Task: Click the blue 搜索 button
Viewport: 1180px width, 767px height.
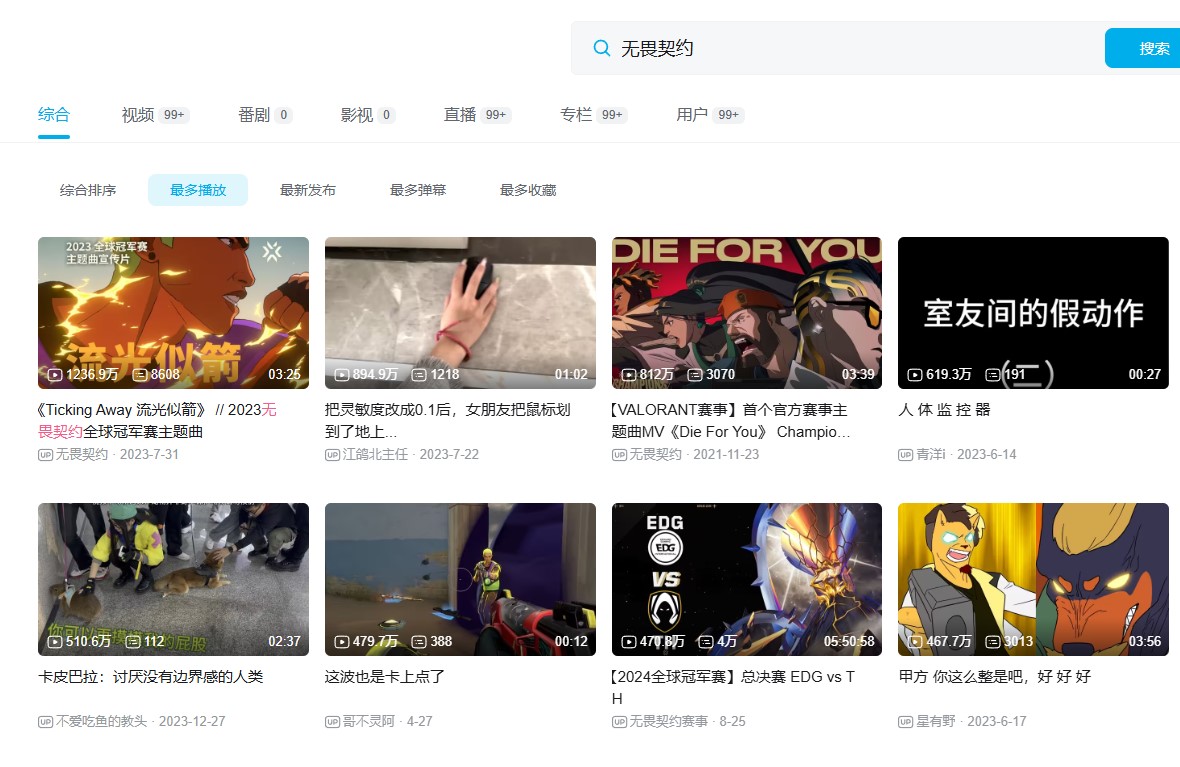Action: (x=1142, y=48)
